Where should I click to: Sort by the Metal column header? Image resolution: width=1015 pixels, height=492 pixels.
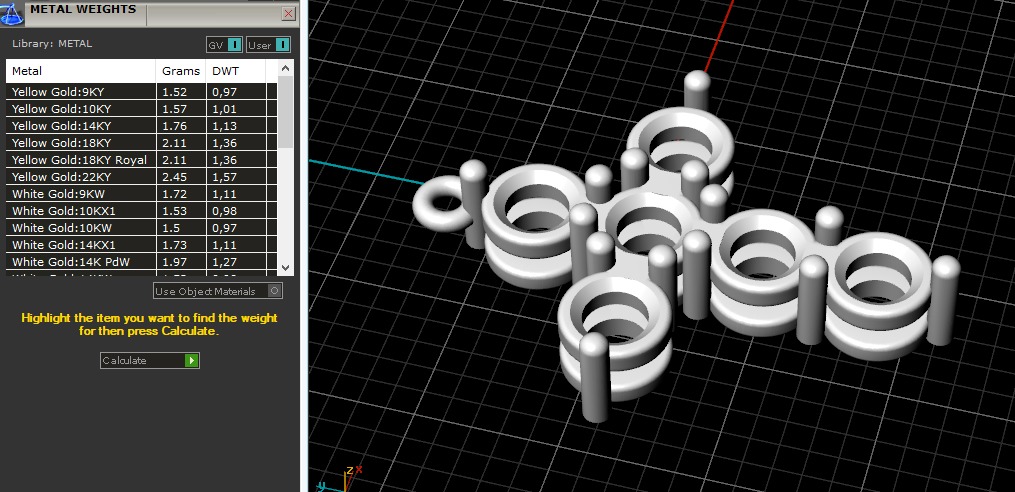[81, 71]
